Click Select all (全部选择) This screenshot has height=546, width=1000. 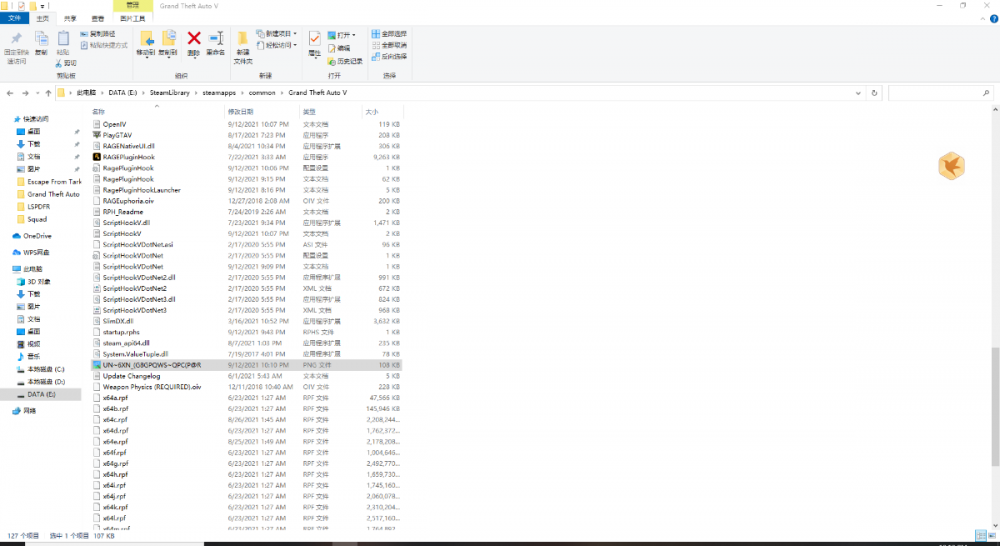(389, 34)
